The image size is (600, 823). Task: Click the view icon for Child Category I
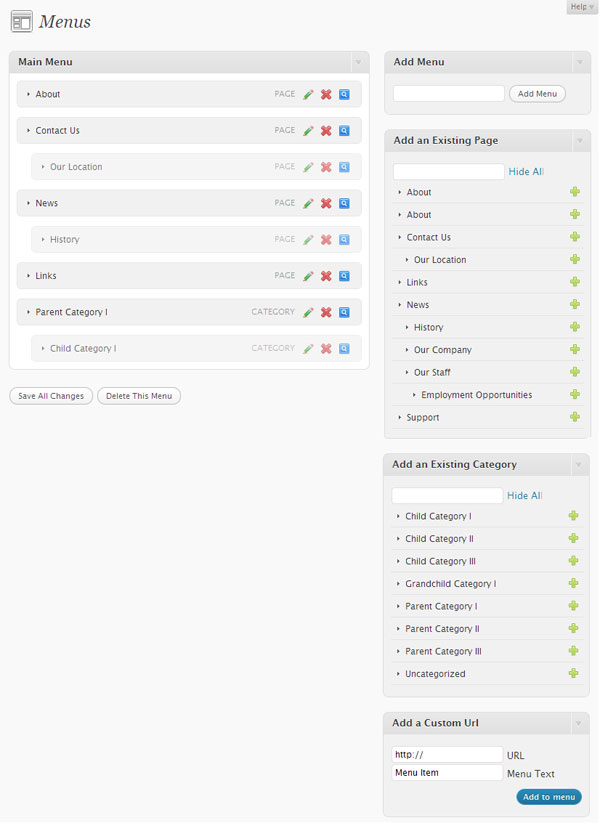344,349
